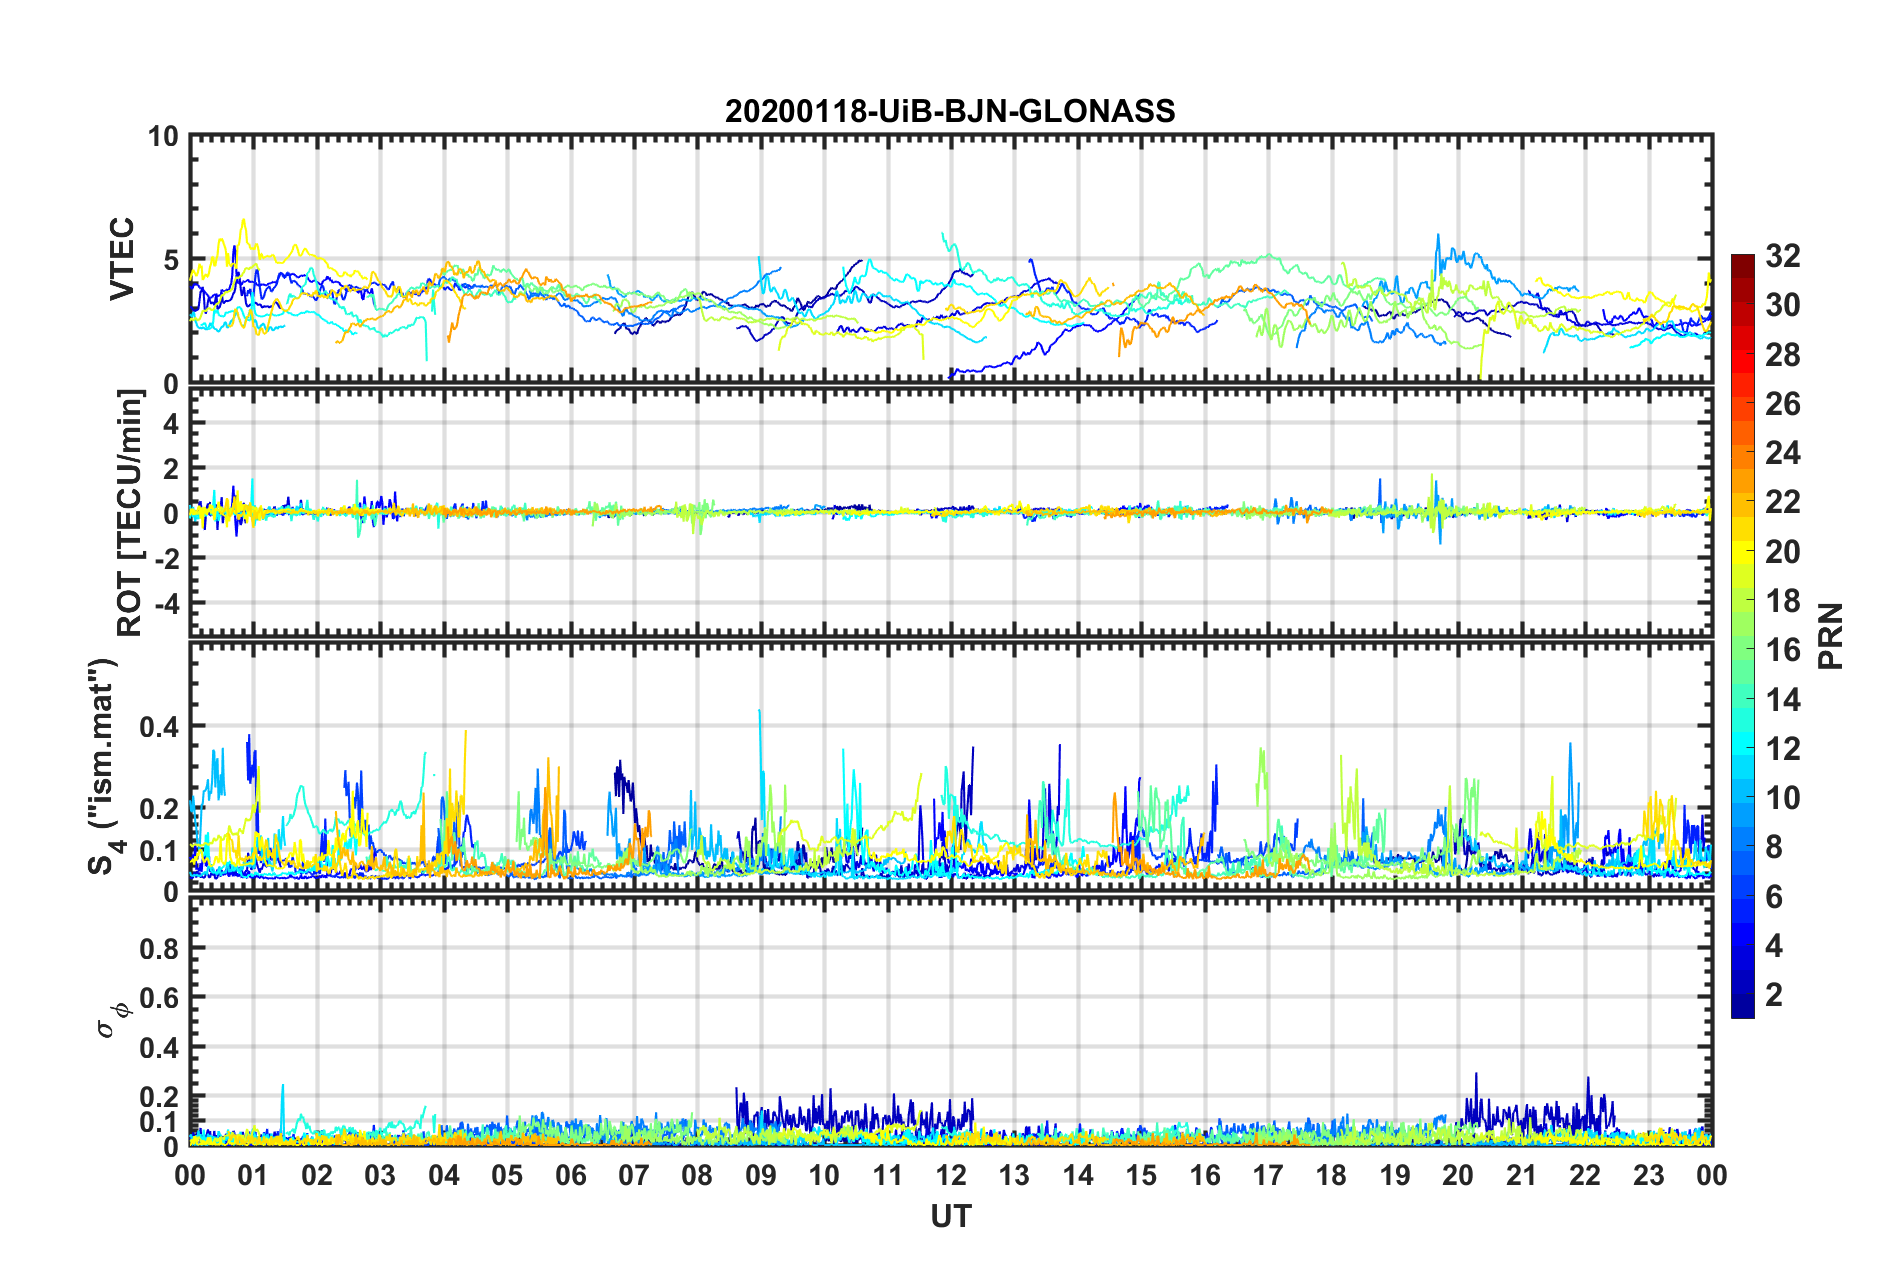Image resolution: width=1902 pixels, height=1272 pixels.
Task: Click colorbar tick value 16
Action: 1782,650
